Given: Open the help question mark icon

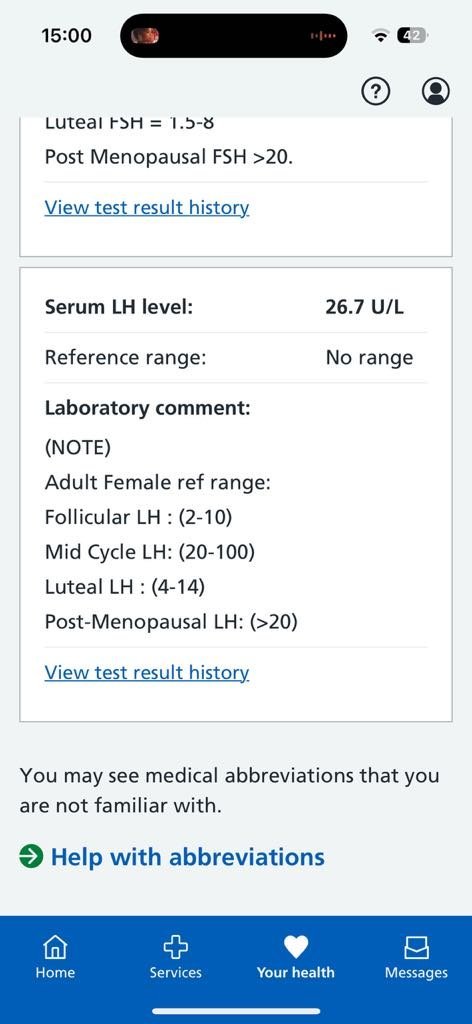Looking at the screenshot, I should point(375,92).
